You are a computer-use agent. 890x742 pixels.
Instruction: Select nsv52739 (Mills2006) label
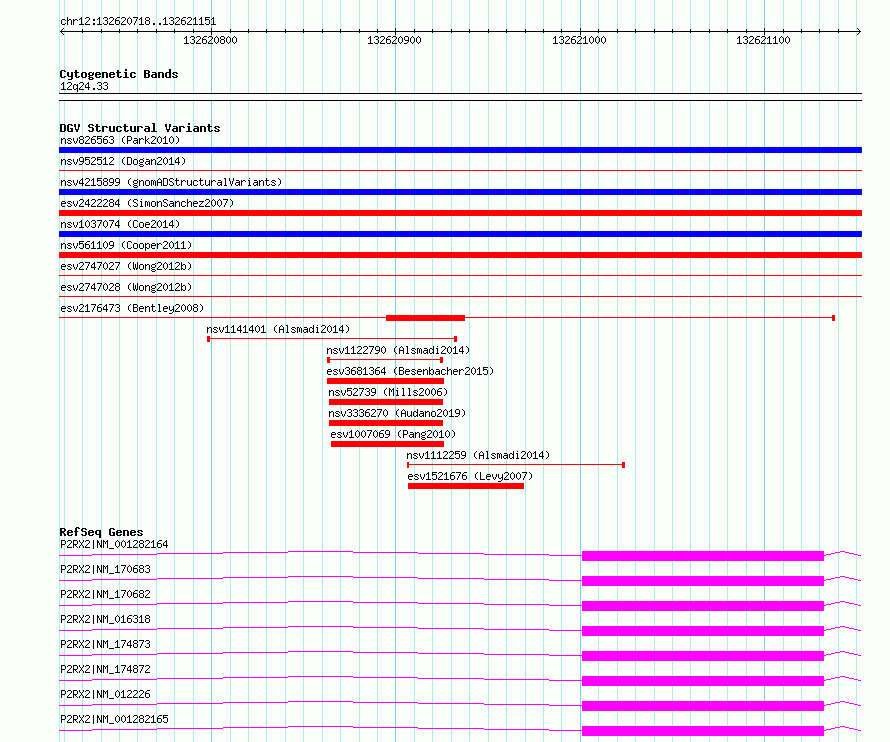(388, 392)
